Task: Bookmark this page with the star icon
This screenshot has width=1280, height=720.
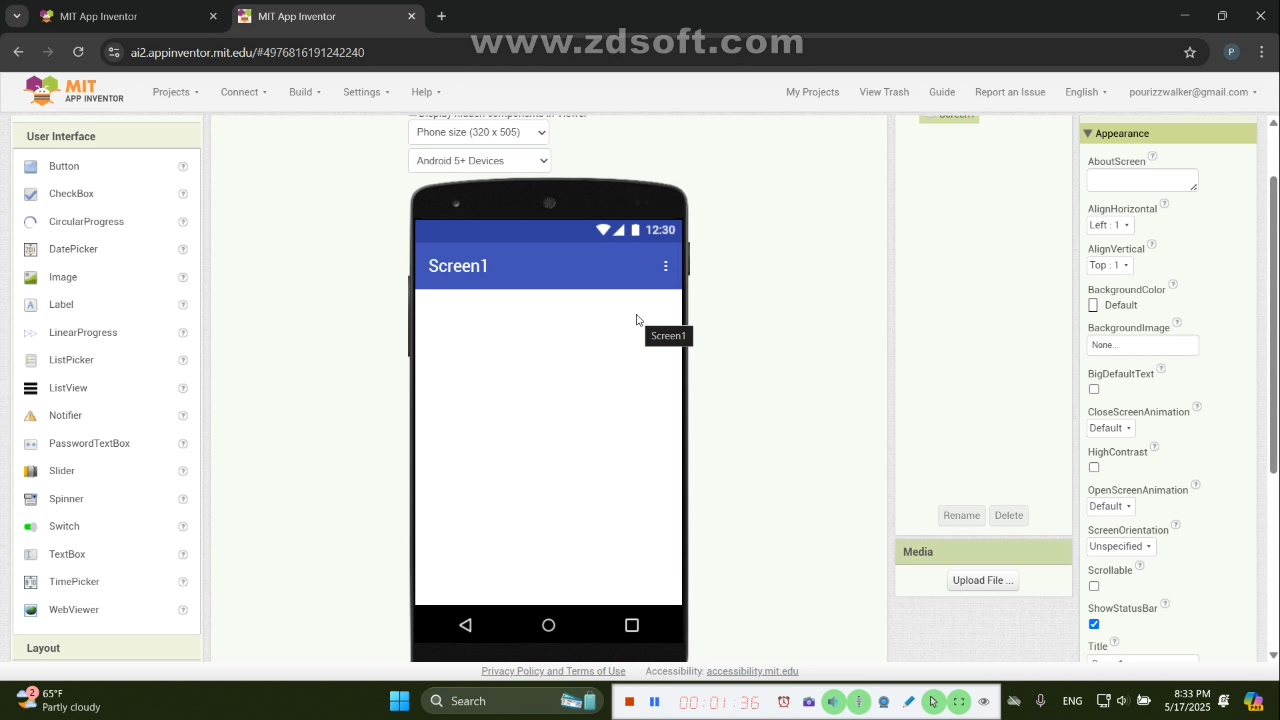Action: coord(1190,52)
